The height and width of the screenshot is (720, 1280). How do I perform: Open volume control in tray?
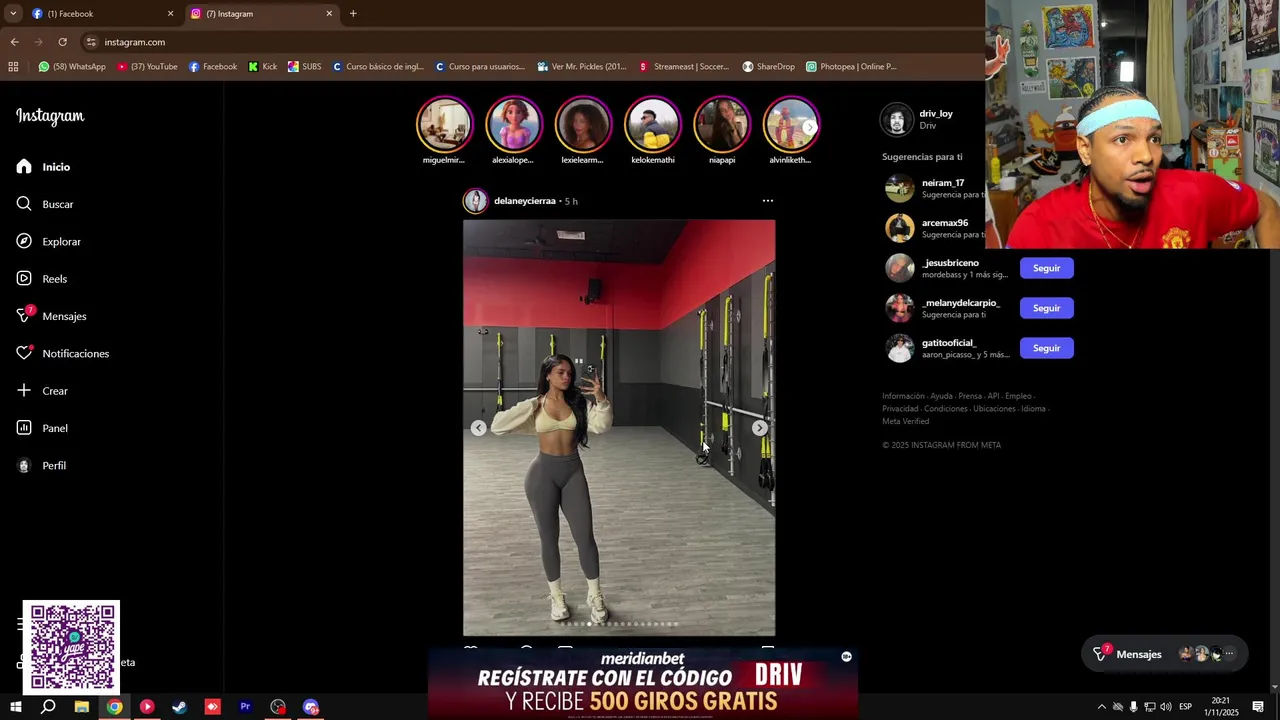click(1166, 707)
